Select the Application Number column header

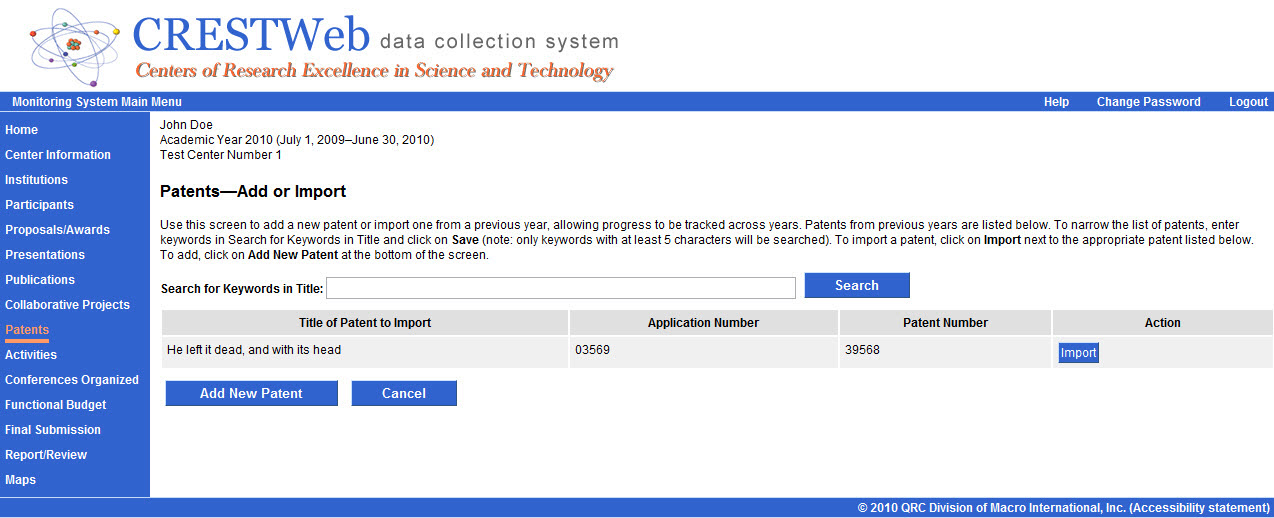(703, 323)
